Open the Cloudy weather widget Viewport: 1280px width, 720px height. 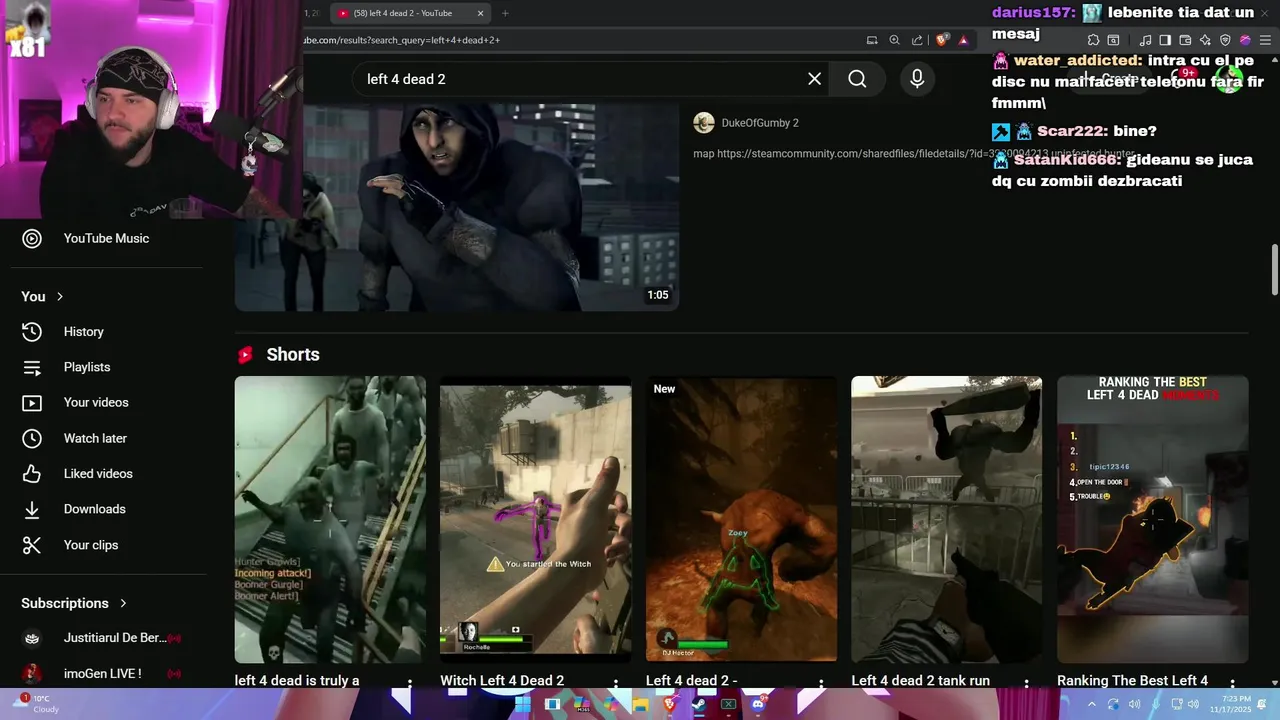click(38, 704)
